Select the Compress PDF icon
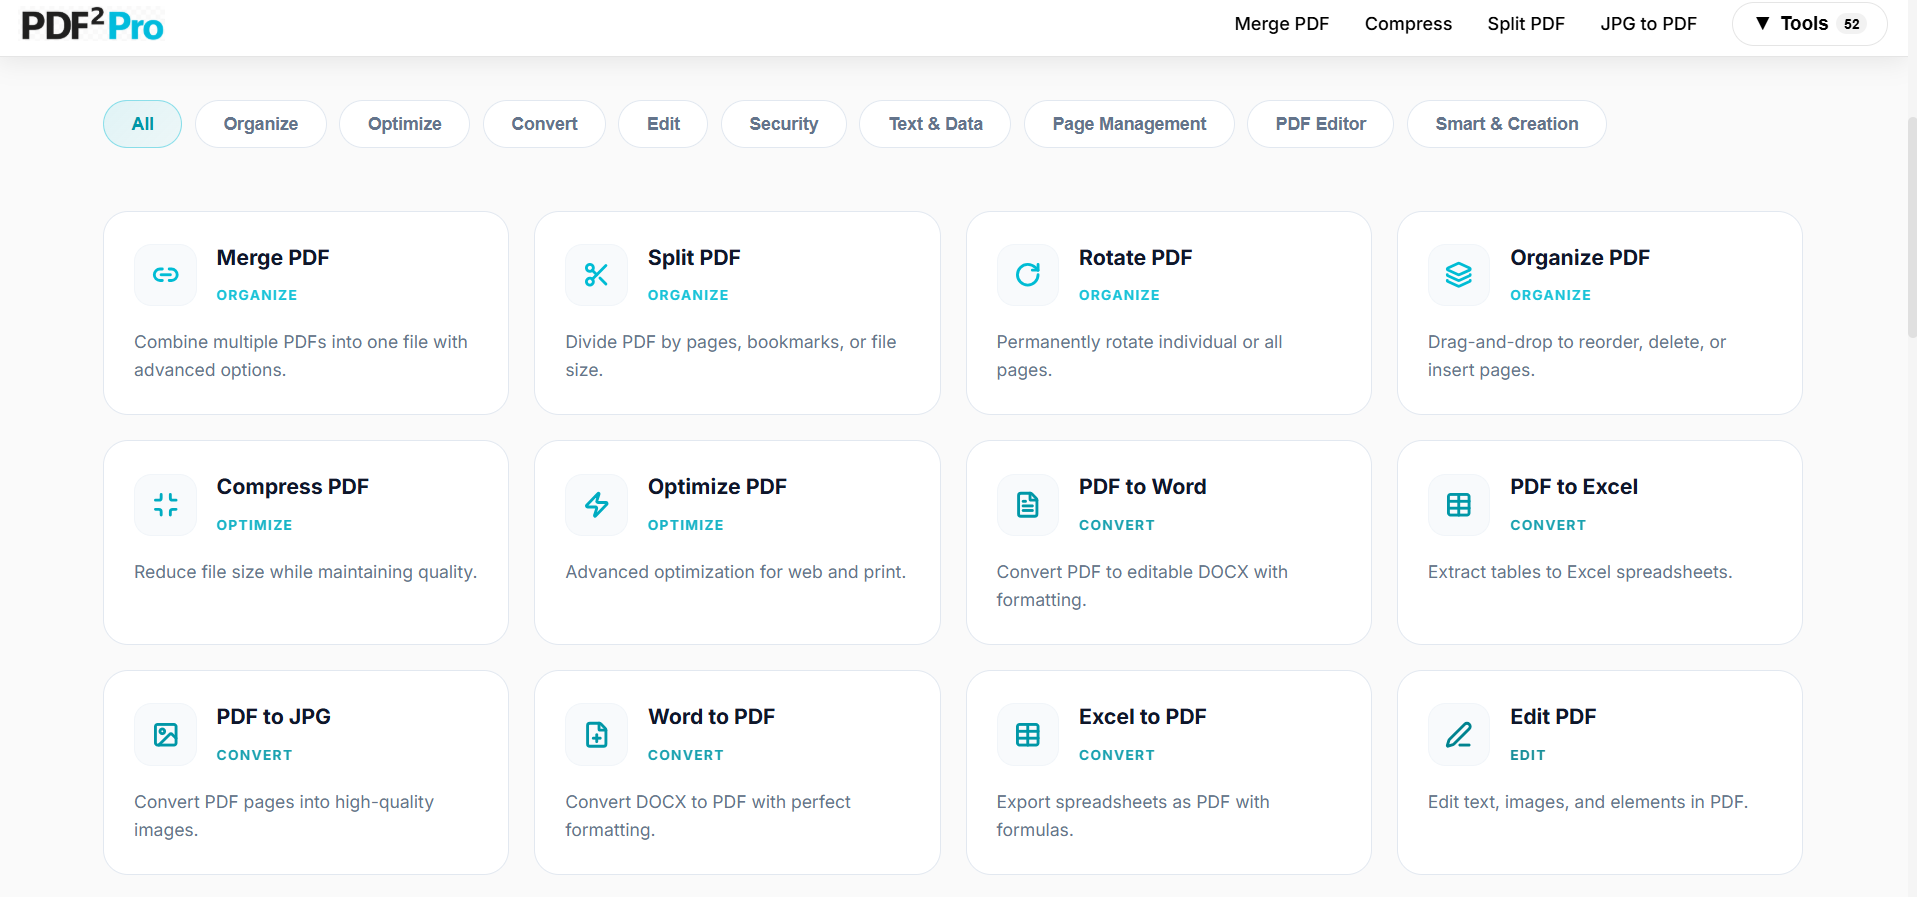Viewport: 1917px width, 897px height. click(x=165, y=505)
